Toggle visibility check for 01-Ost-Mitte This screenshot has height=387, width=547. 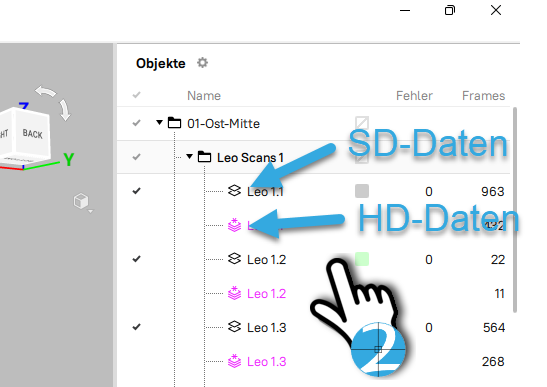coord(136,123)
